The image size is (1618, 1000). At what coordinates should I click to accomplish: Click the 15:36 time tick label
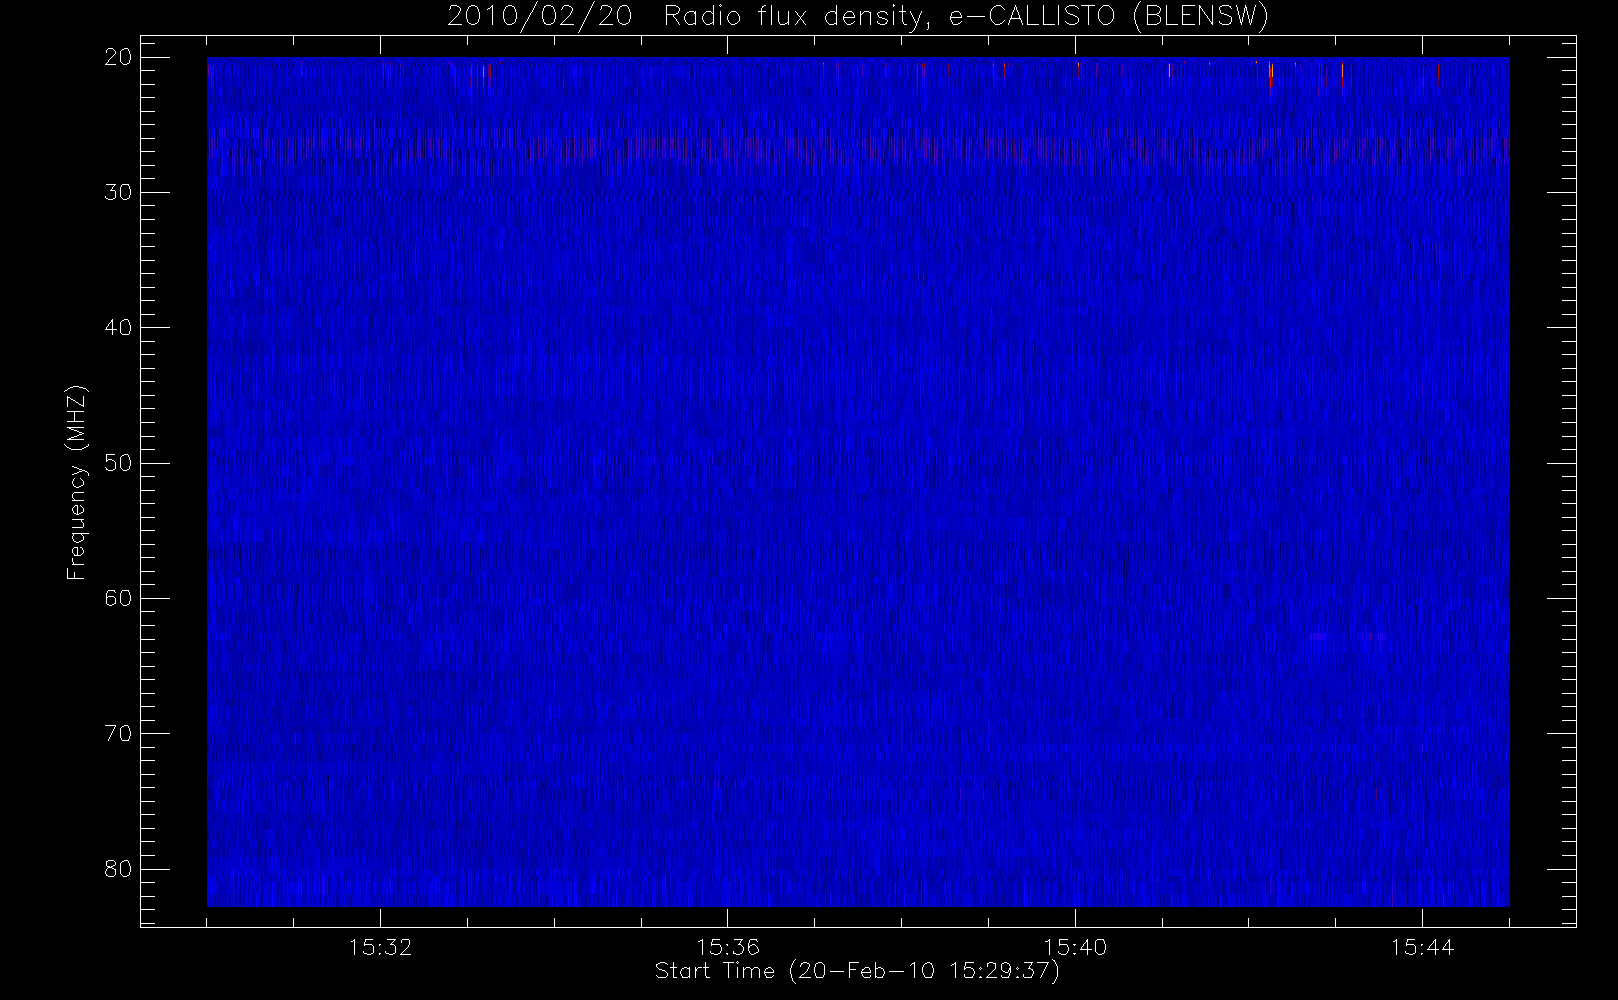[728, 946]
